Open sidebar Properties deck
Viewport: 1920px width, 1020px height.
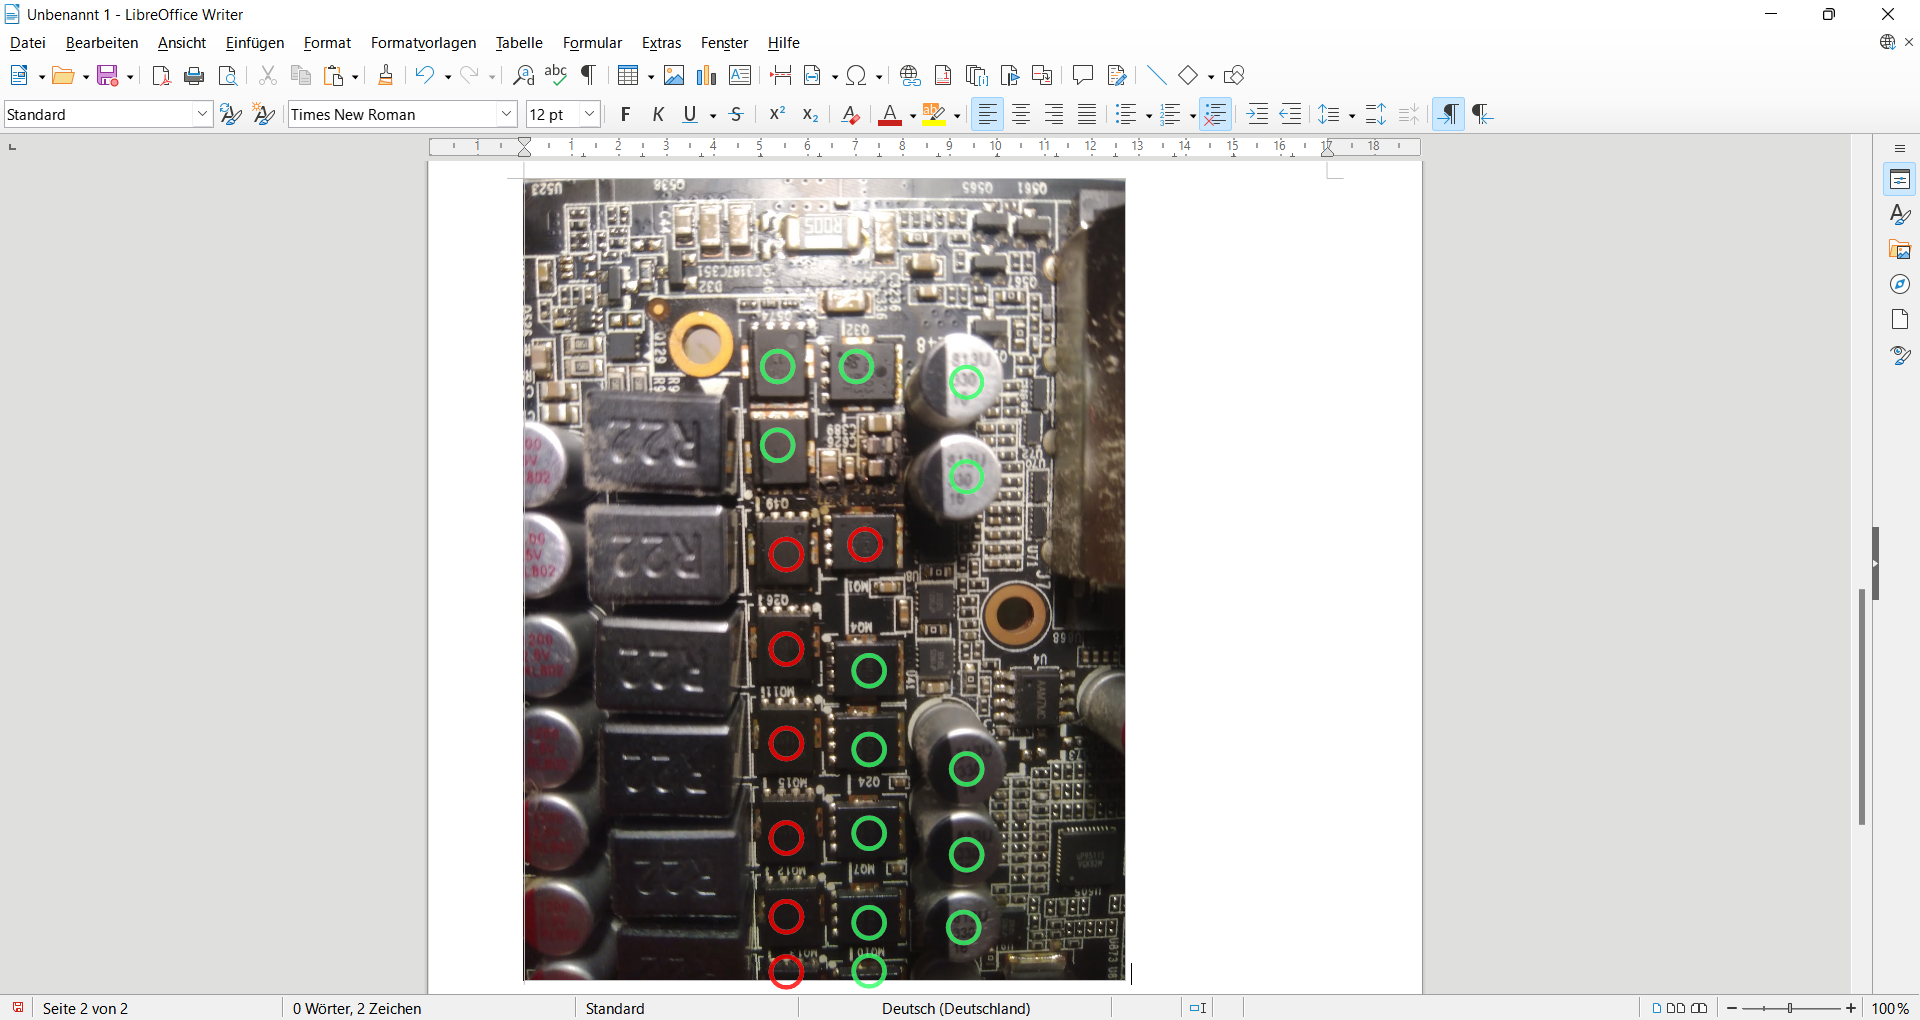pos(1900,180)
